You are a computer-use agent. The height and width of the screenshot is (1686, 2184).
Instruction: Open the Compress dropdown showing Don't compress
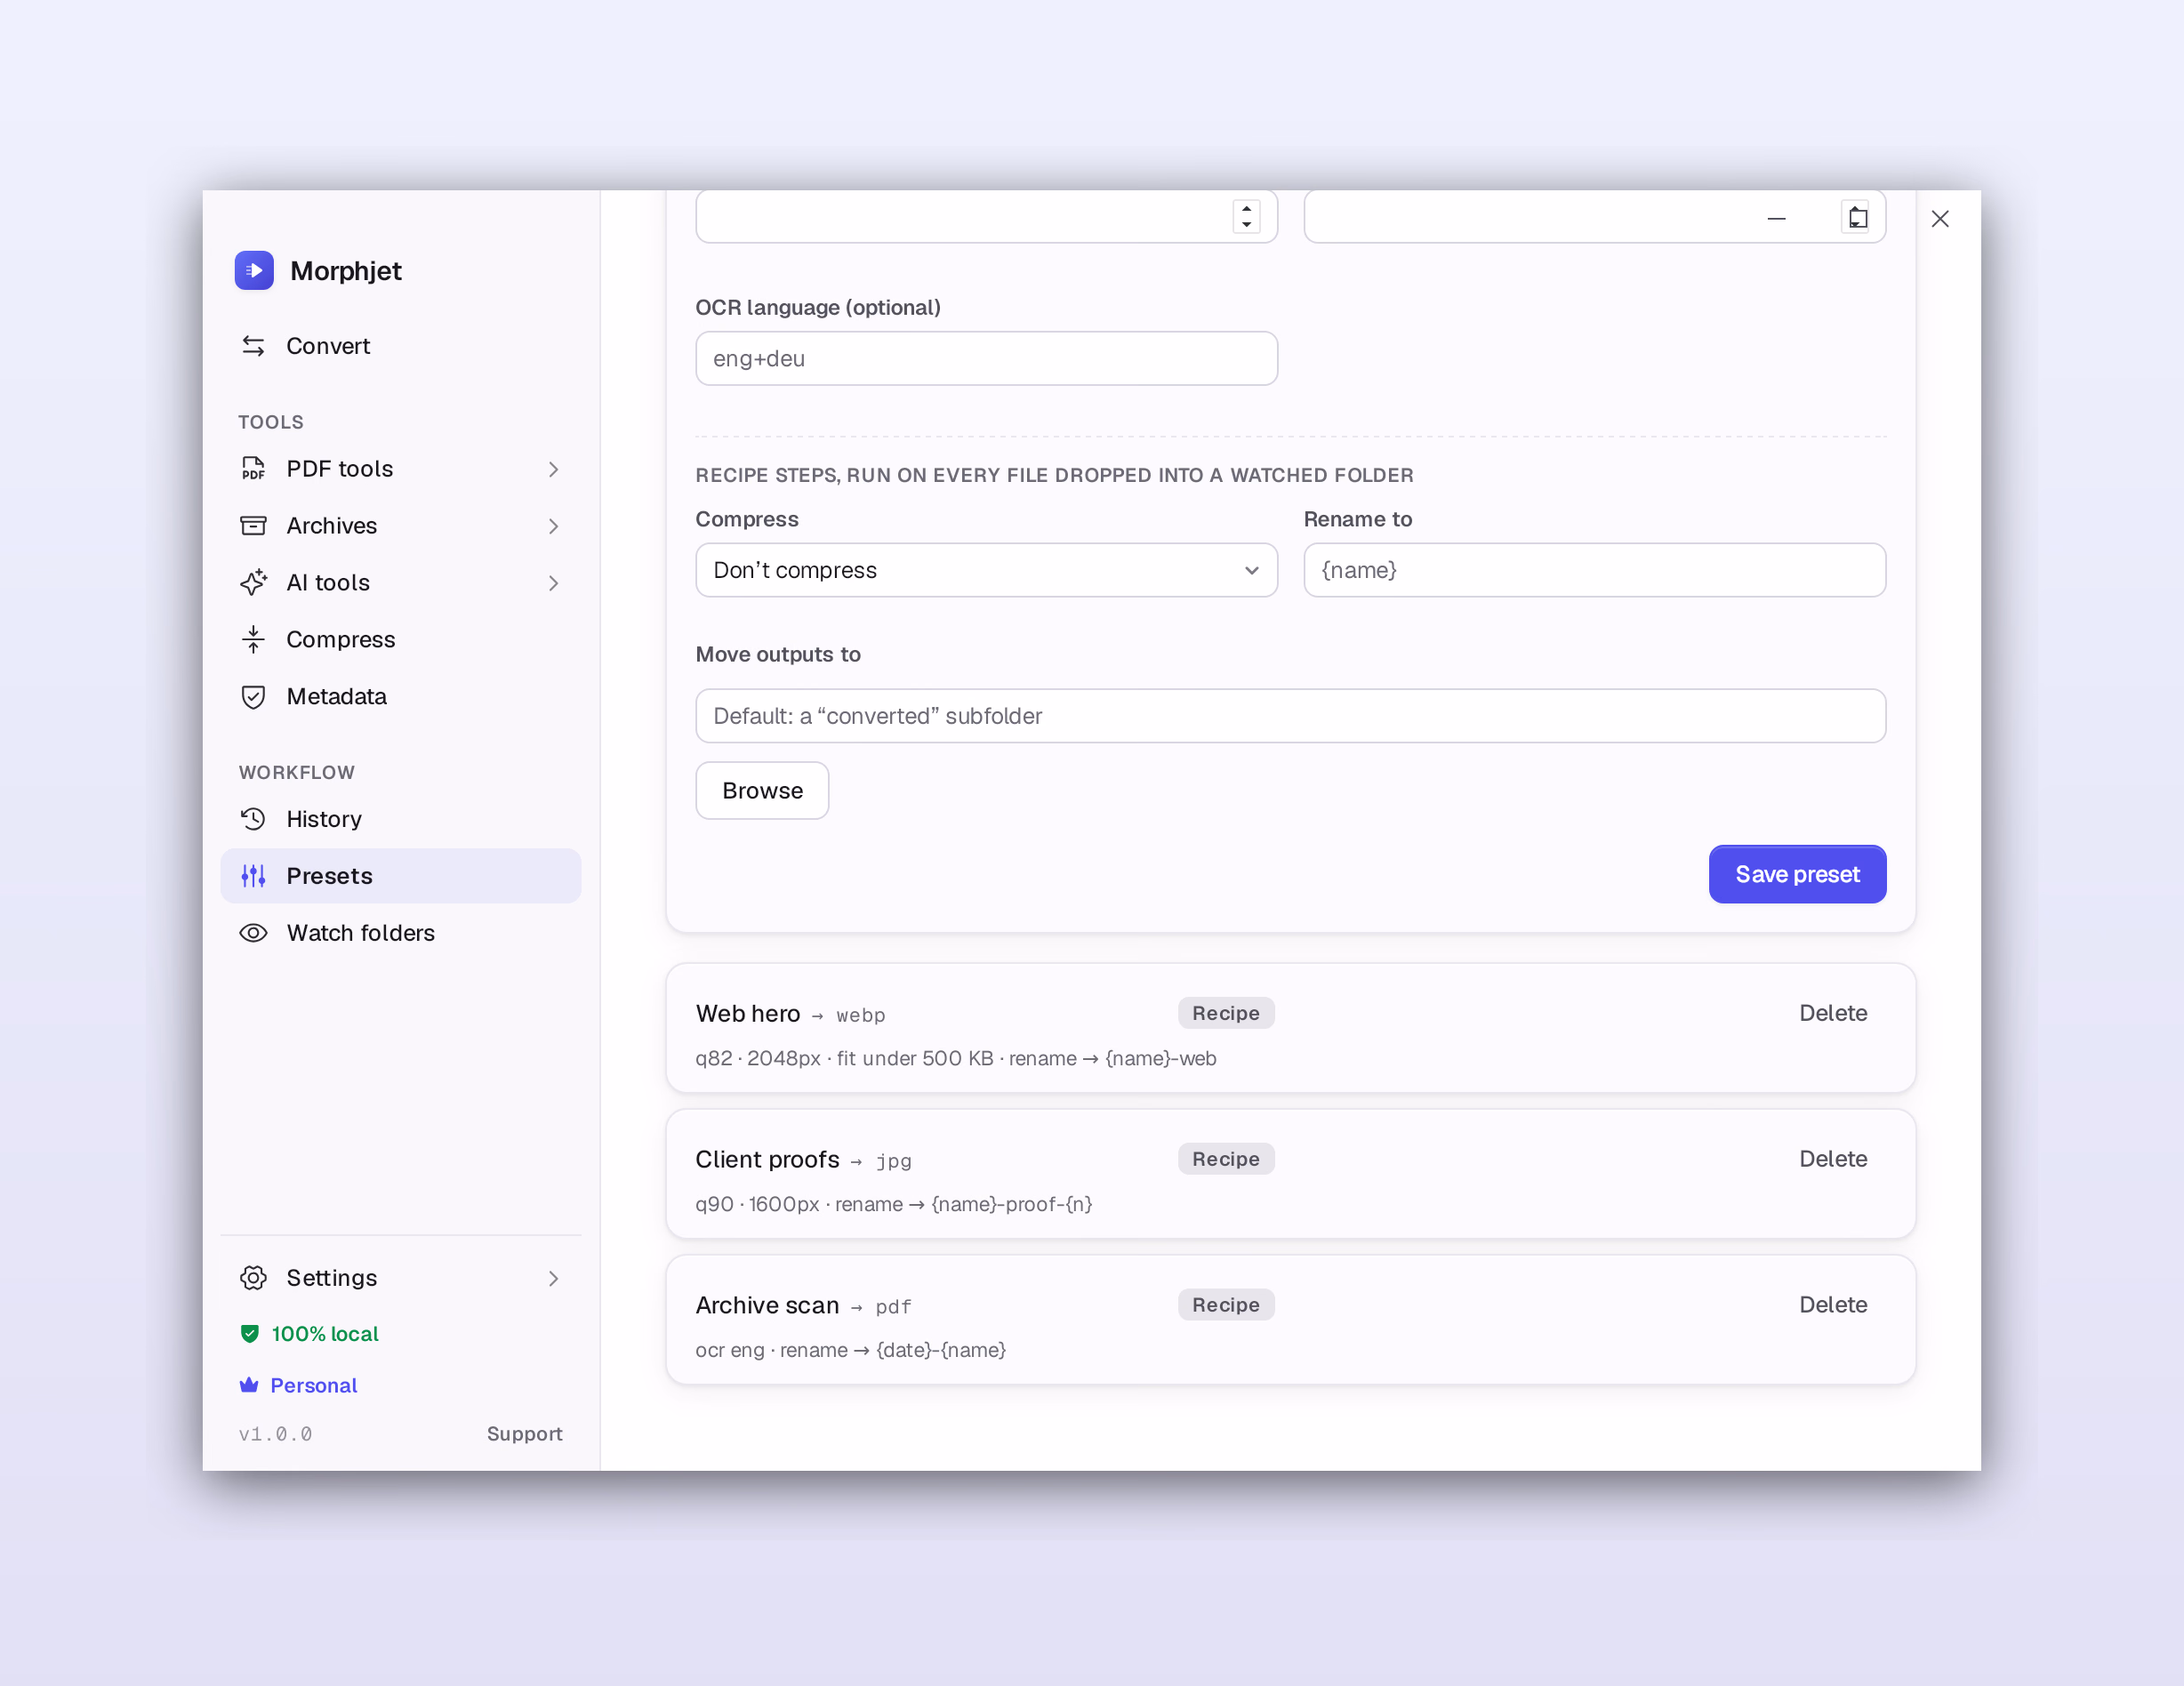(986, 570)
